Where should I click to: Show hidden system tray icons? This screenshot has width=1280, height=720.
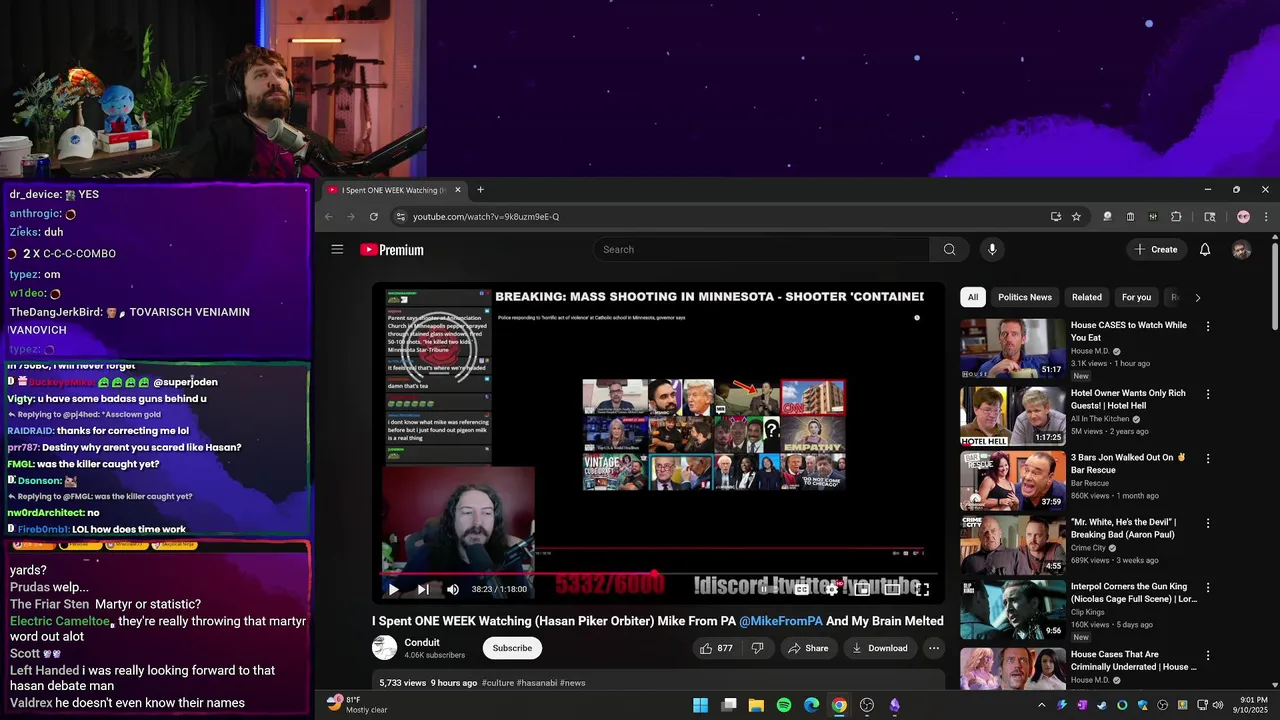(x=1041, y=705)
